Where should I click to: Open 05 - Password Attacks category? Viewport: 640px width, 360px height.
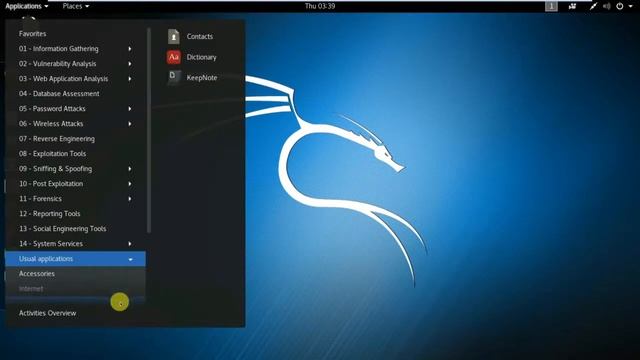click(52, 109)
